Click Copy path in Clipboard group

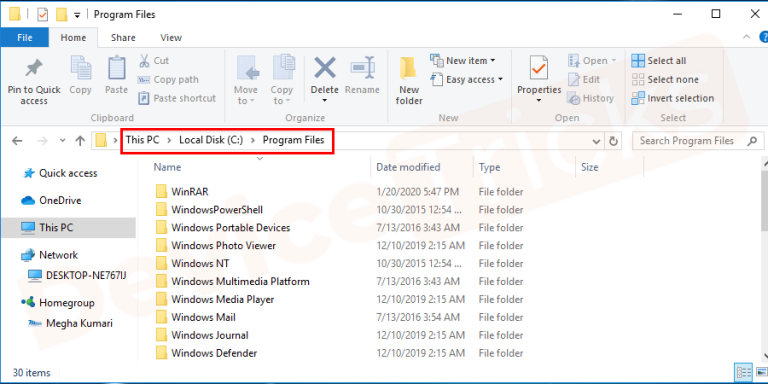pyautogui.click(x=168, y=79)
